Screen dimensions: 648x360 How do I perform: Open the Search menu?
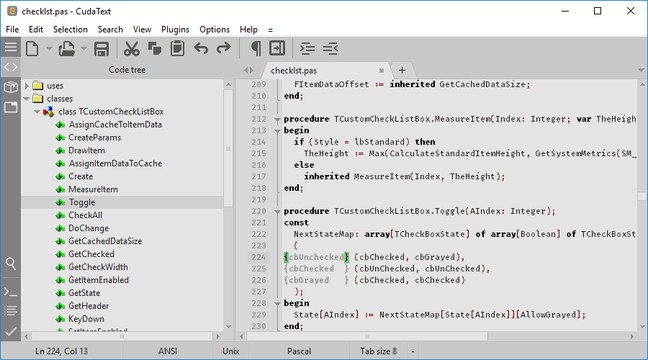coord(110,29)
